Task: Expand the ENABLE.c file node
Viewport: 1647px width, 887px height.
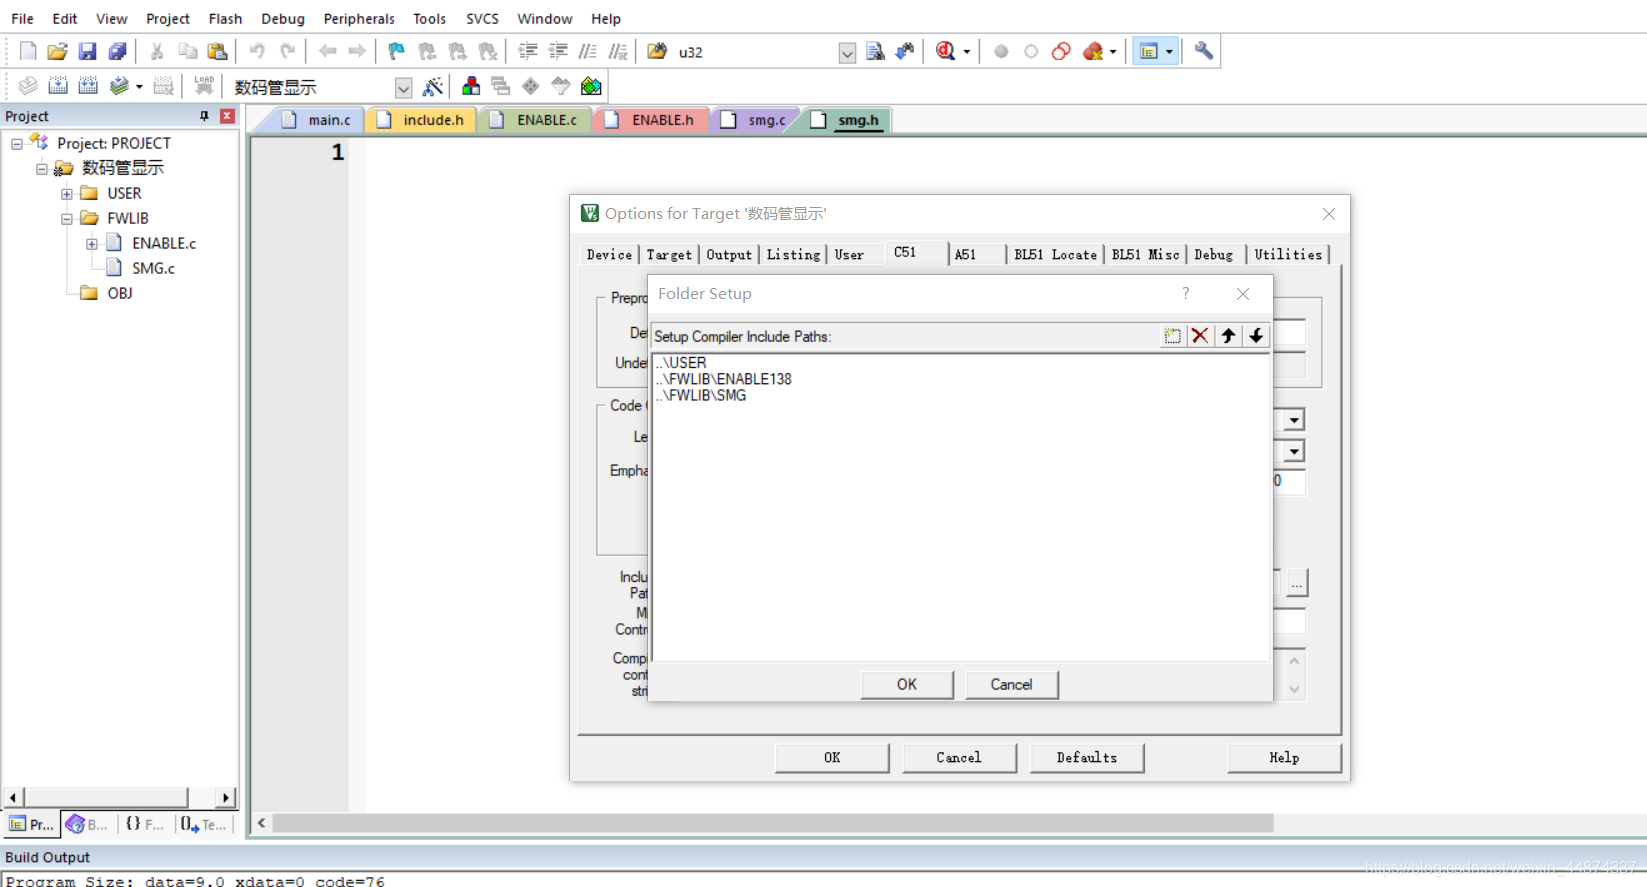Action: pyautogui.click(x=91, y=244)
